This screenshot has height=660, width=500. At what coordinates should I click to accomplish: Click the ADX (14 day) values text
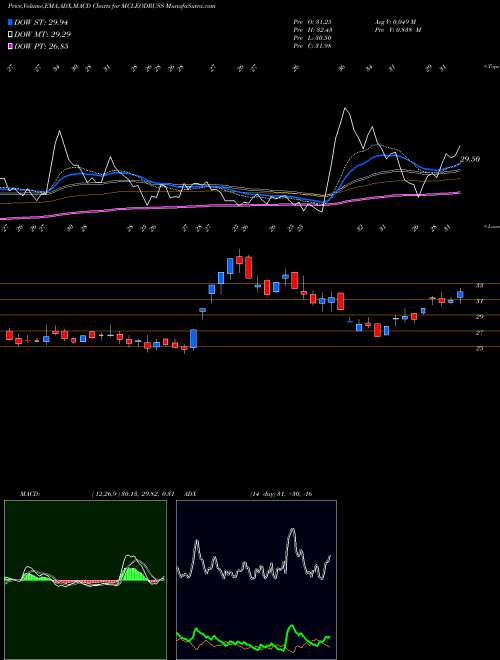281,494
